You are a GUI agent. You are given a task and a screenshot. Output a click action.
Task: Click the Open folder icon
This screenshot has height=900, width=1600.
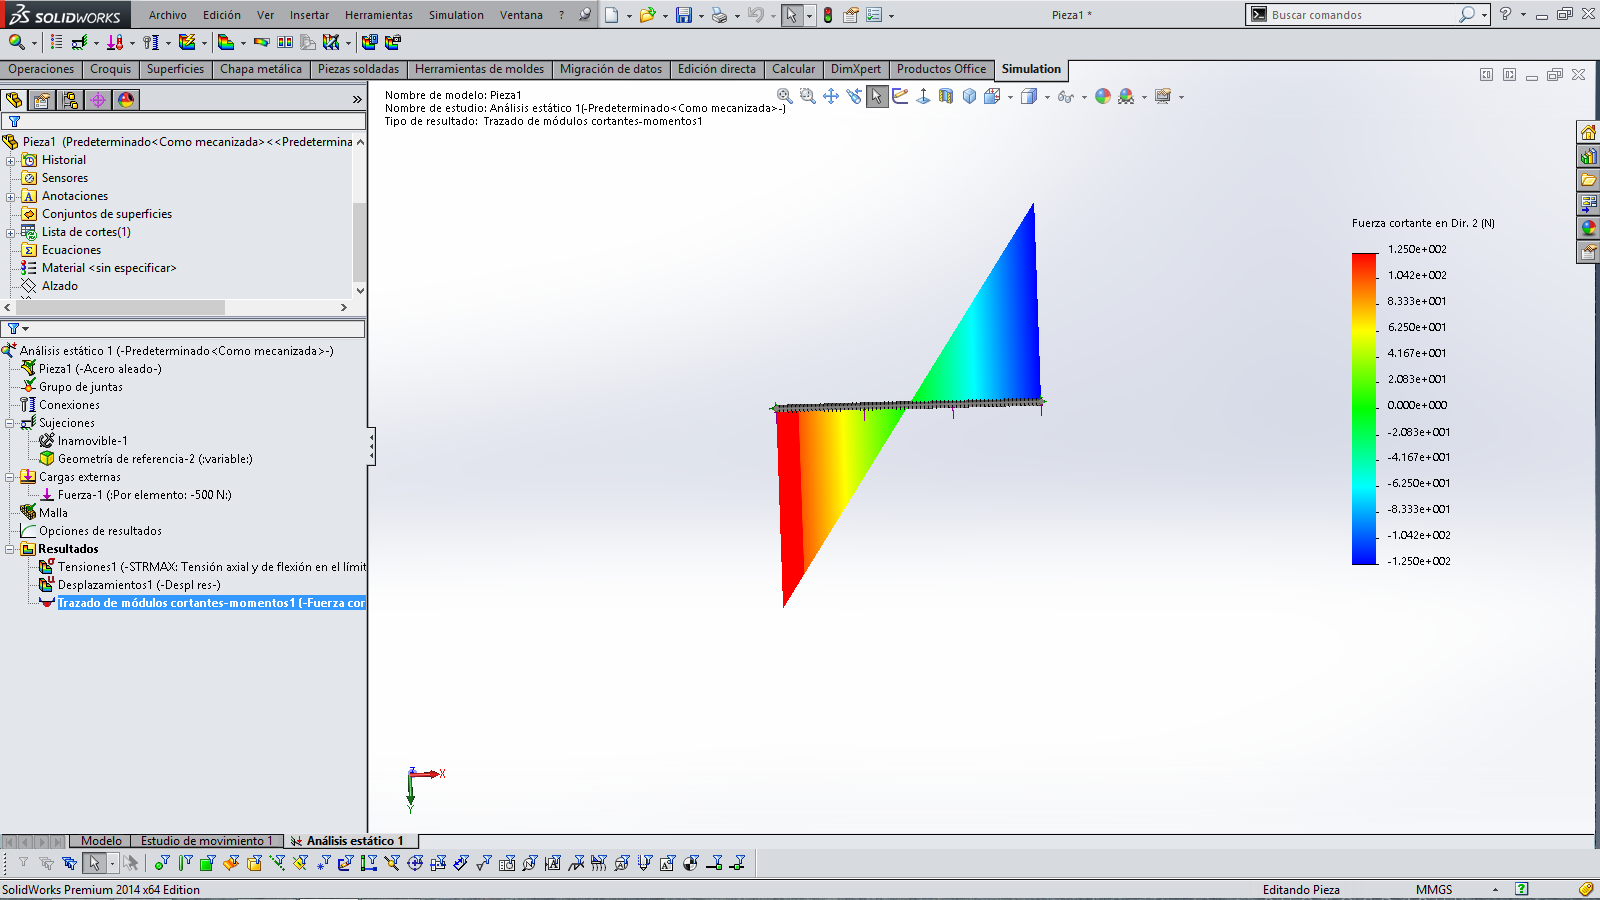click(647, 15)
